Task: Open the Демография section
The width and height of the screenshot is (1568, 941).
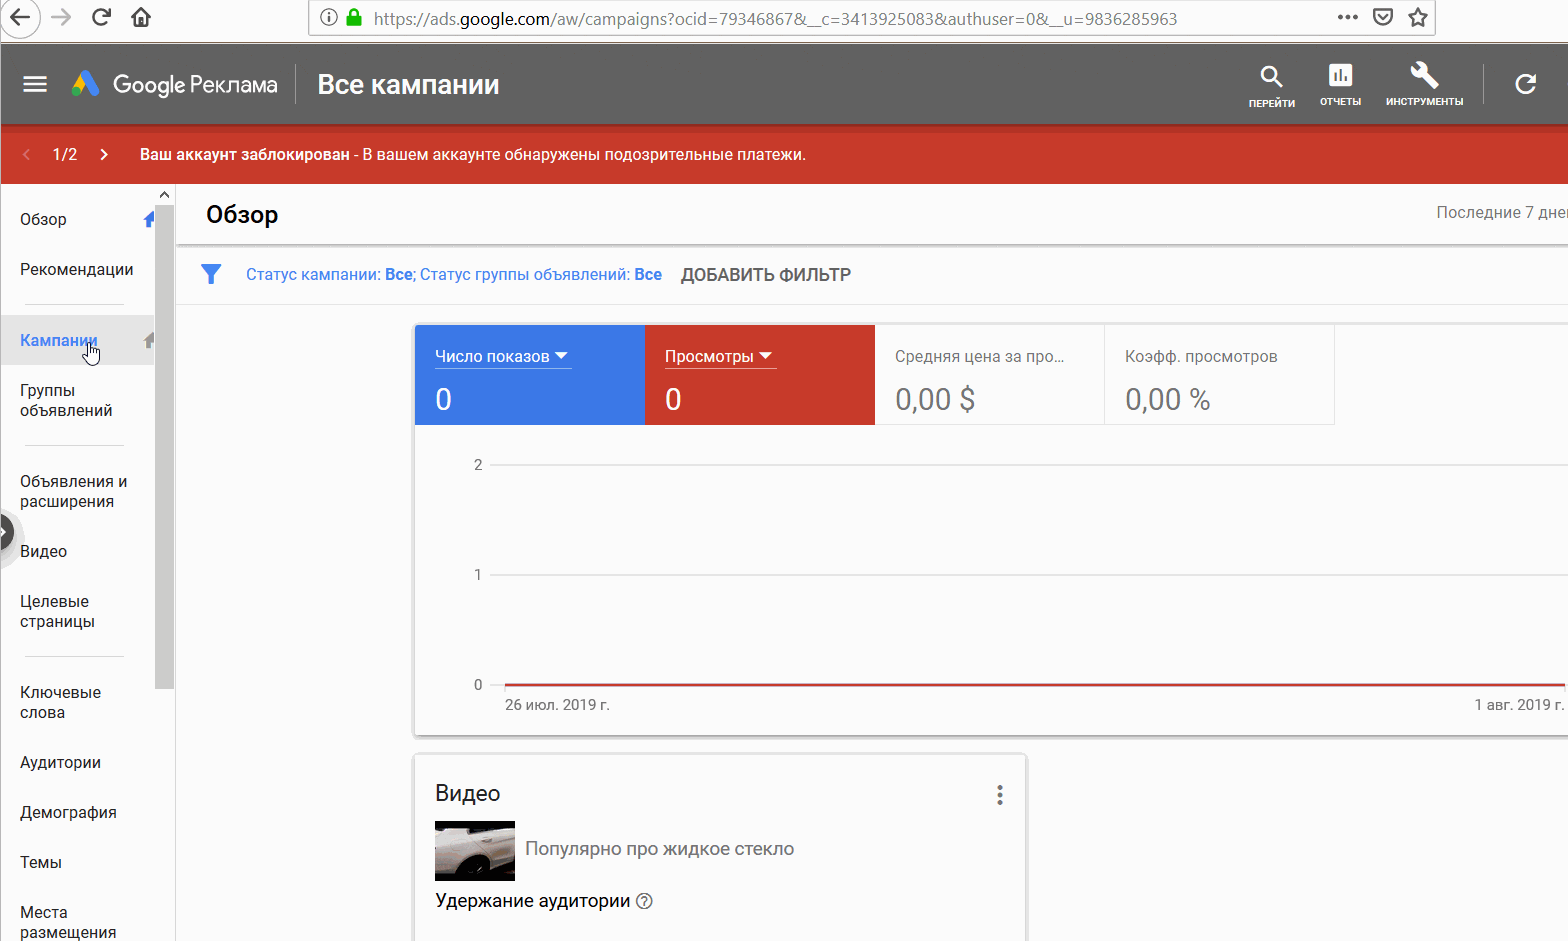Action: tap(68, 812)
